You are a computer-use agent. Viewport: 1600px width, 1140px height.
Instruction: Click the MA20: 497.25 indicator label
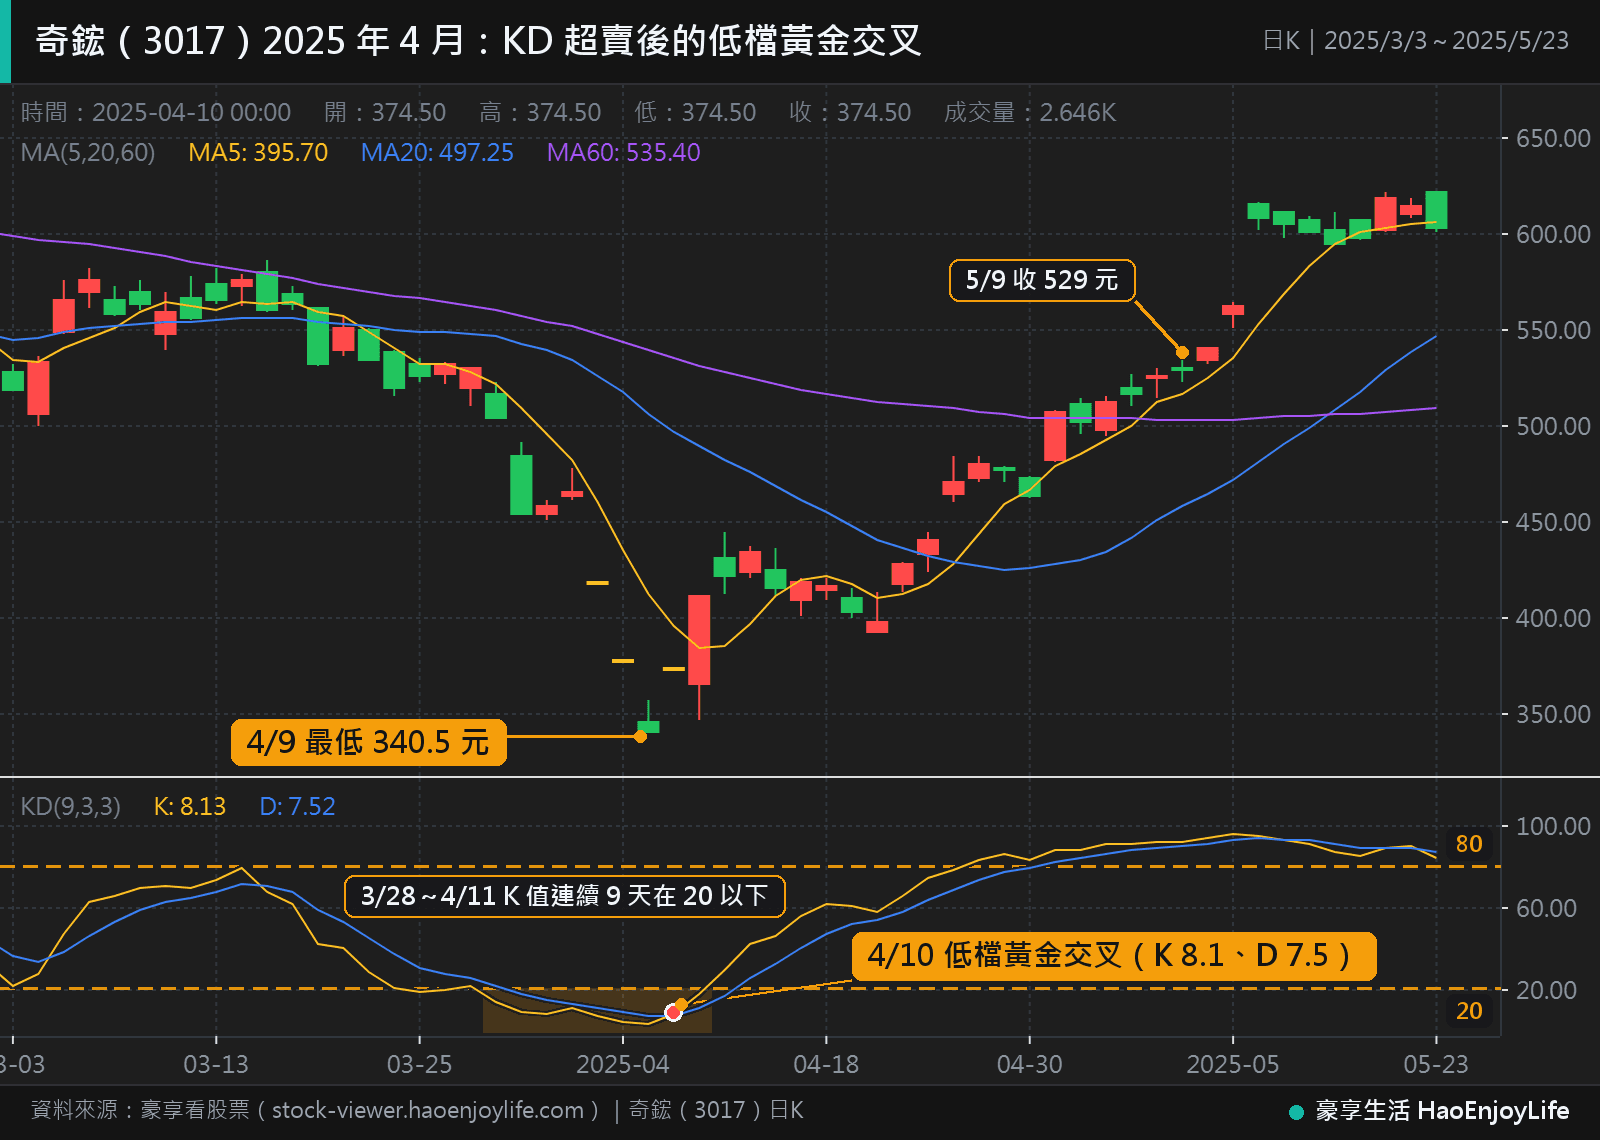coord(437,153)
